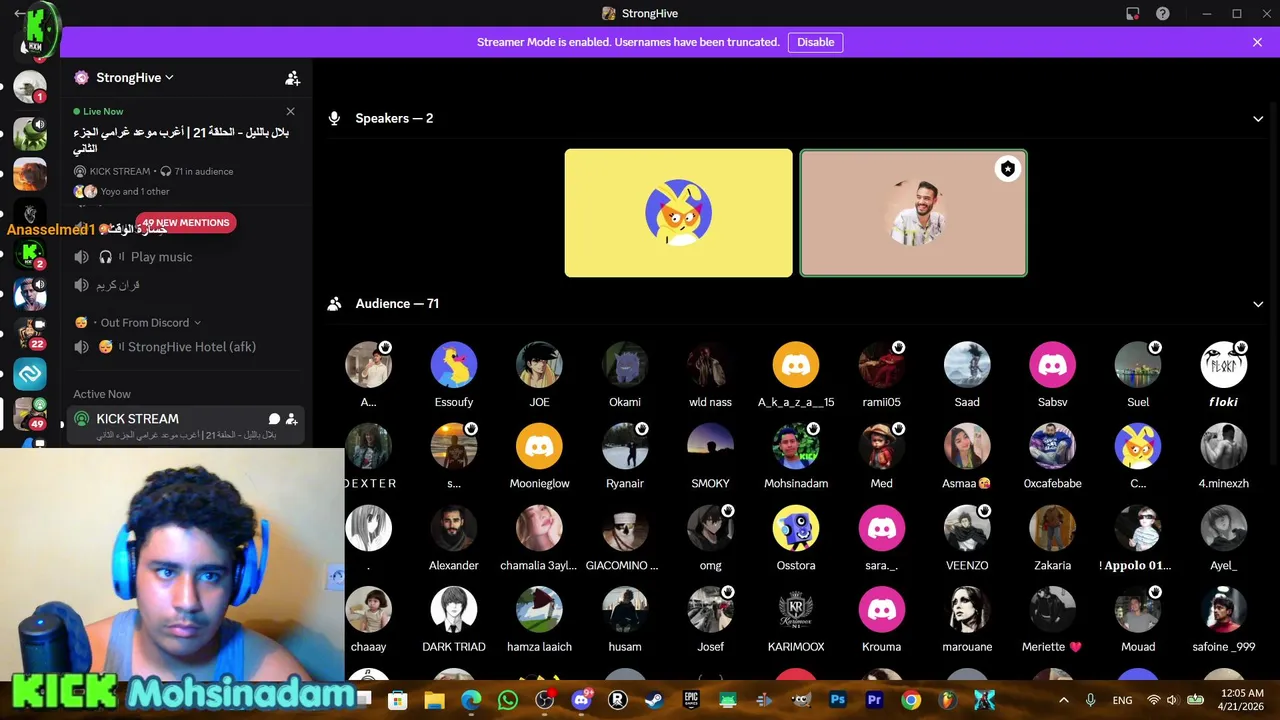
Task: Close the Live Now stage card
Action: [291, 111]
